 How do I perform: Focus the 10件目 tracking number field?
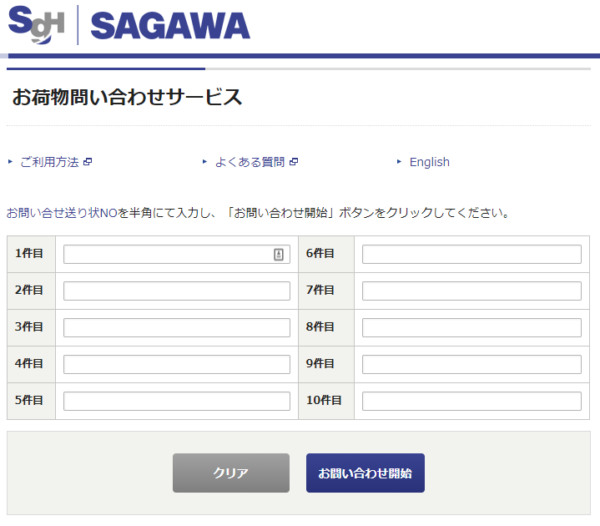point(471,401)
